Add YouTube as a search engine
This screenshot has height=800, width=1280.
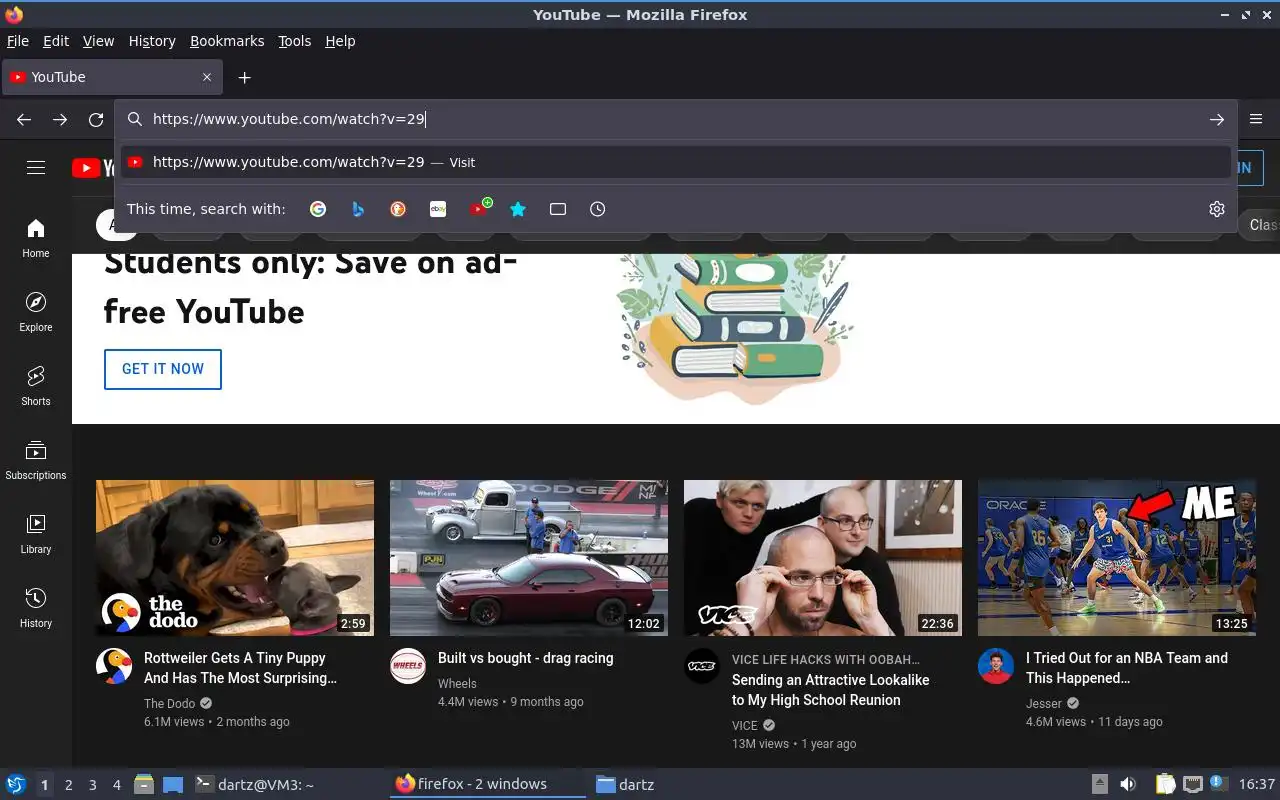coord(480,208)
